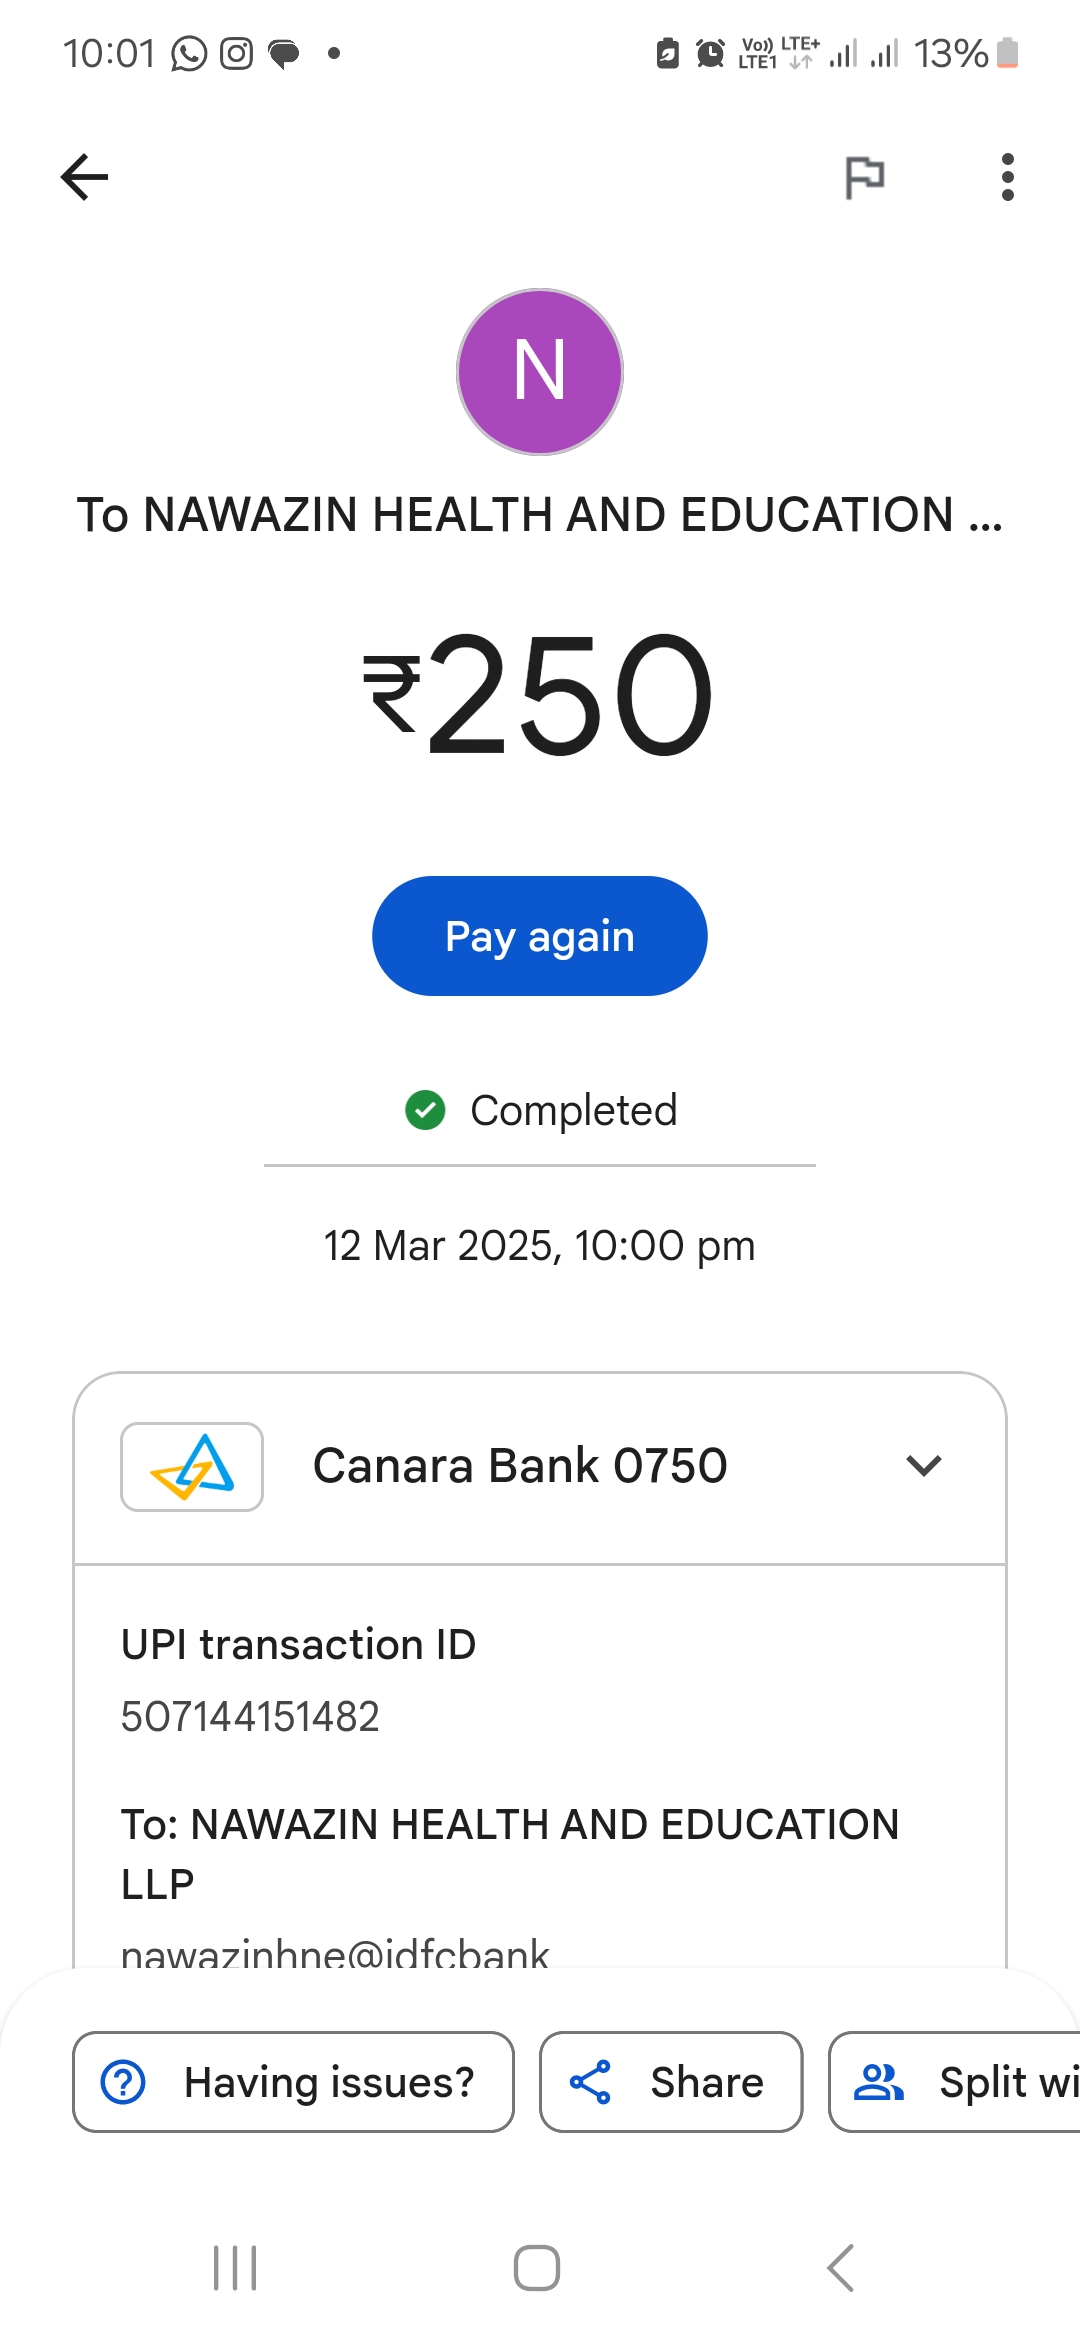Open the three-dot overflow menu
Image resolution: width=1080 pixels, height=2340 pixels.
[x=1007, y=178]
